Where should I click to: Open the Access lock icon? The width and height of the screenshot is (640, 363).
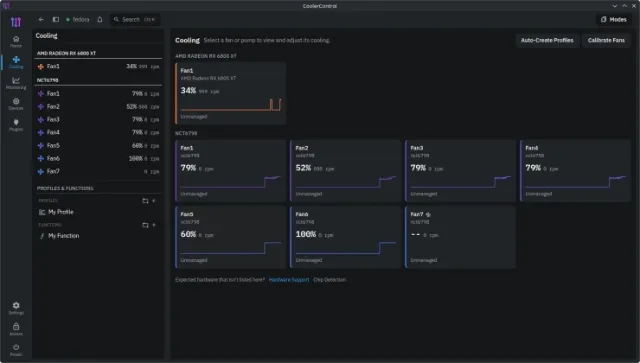[16, 329]
